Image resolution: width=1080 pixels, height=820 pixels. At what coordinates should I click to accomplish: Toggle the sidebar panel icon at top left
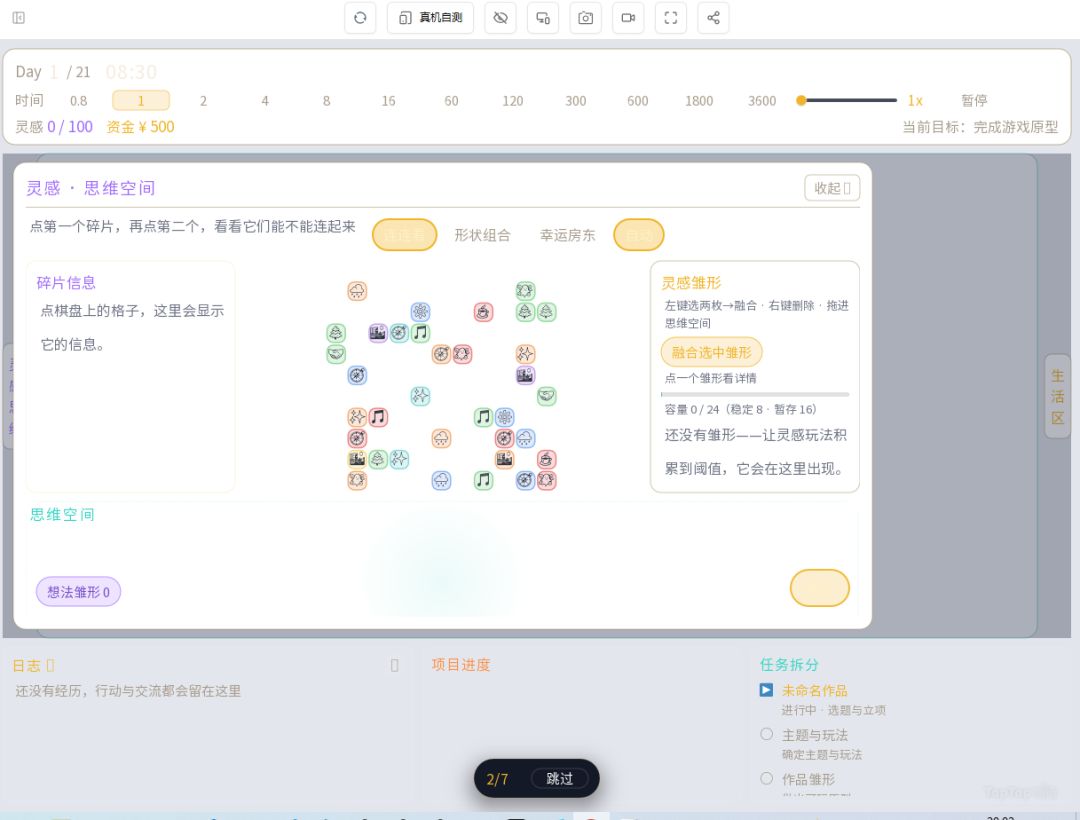click(x=19, y=18)
